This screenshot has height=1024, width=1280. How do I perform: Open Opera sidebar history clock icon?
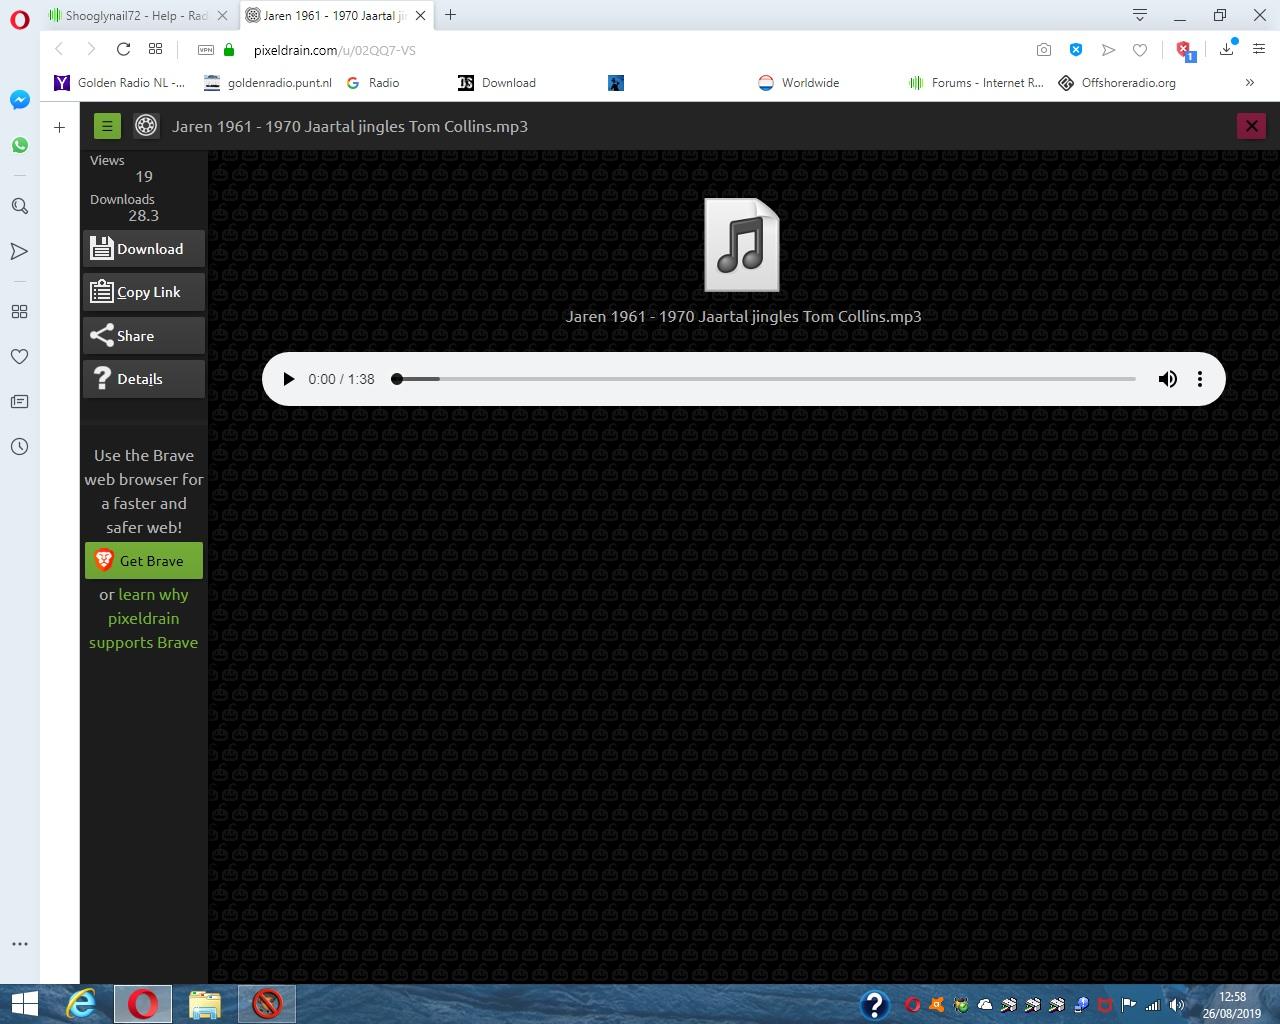click(x=19, y=447)
